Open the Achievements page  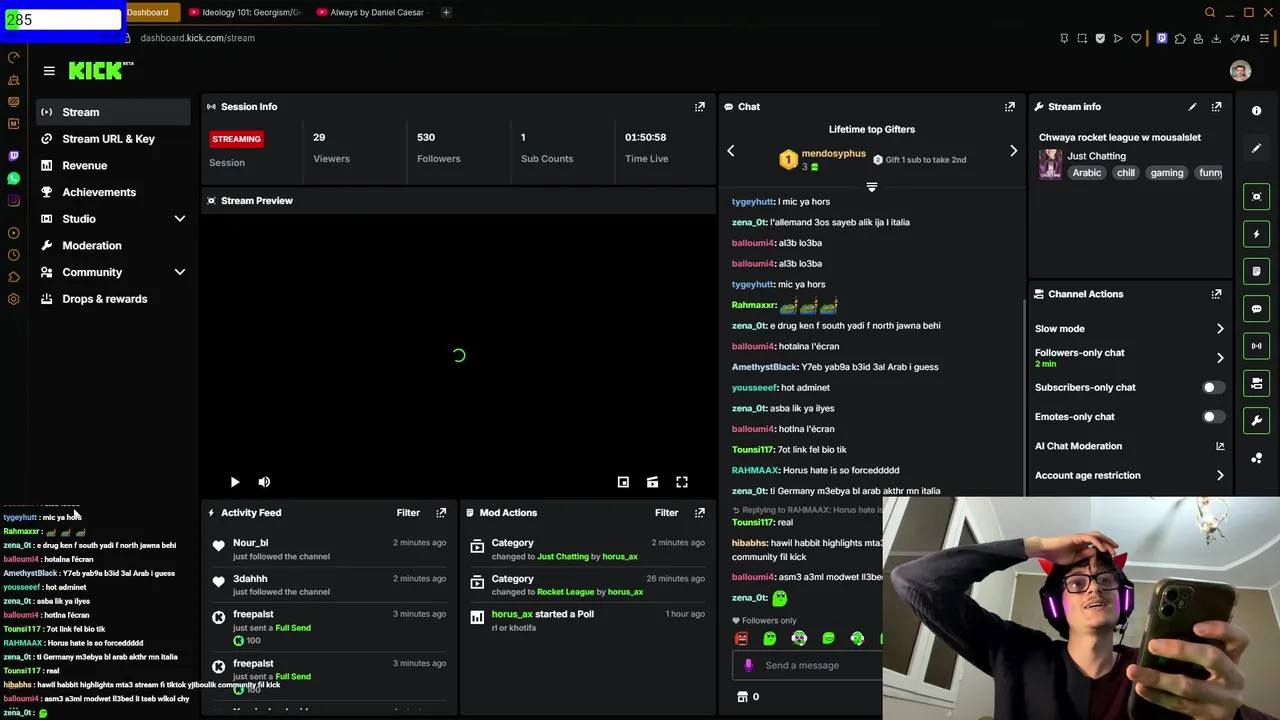pyautogui.click(x=112, y=192)
